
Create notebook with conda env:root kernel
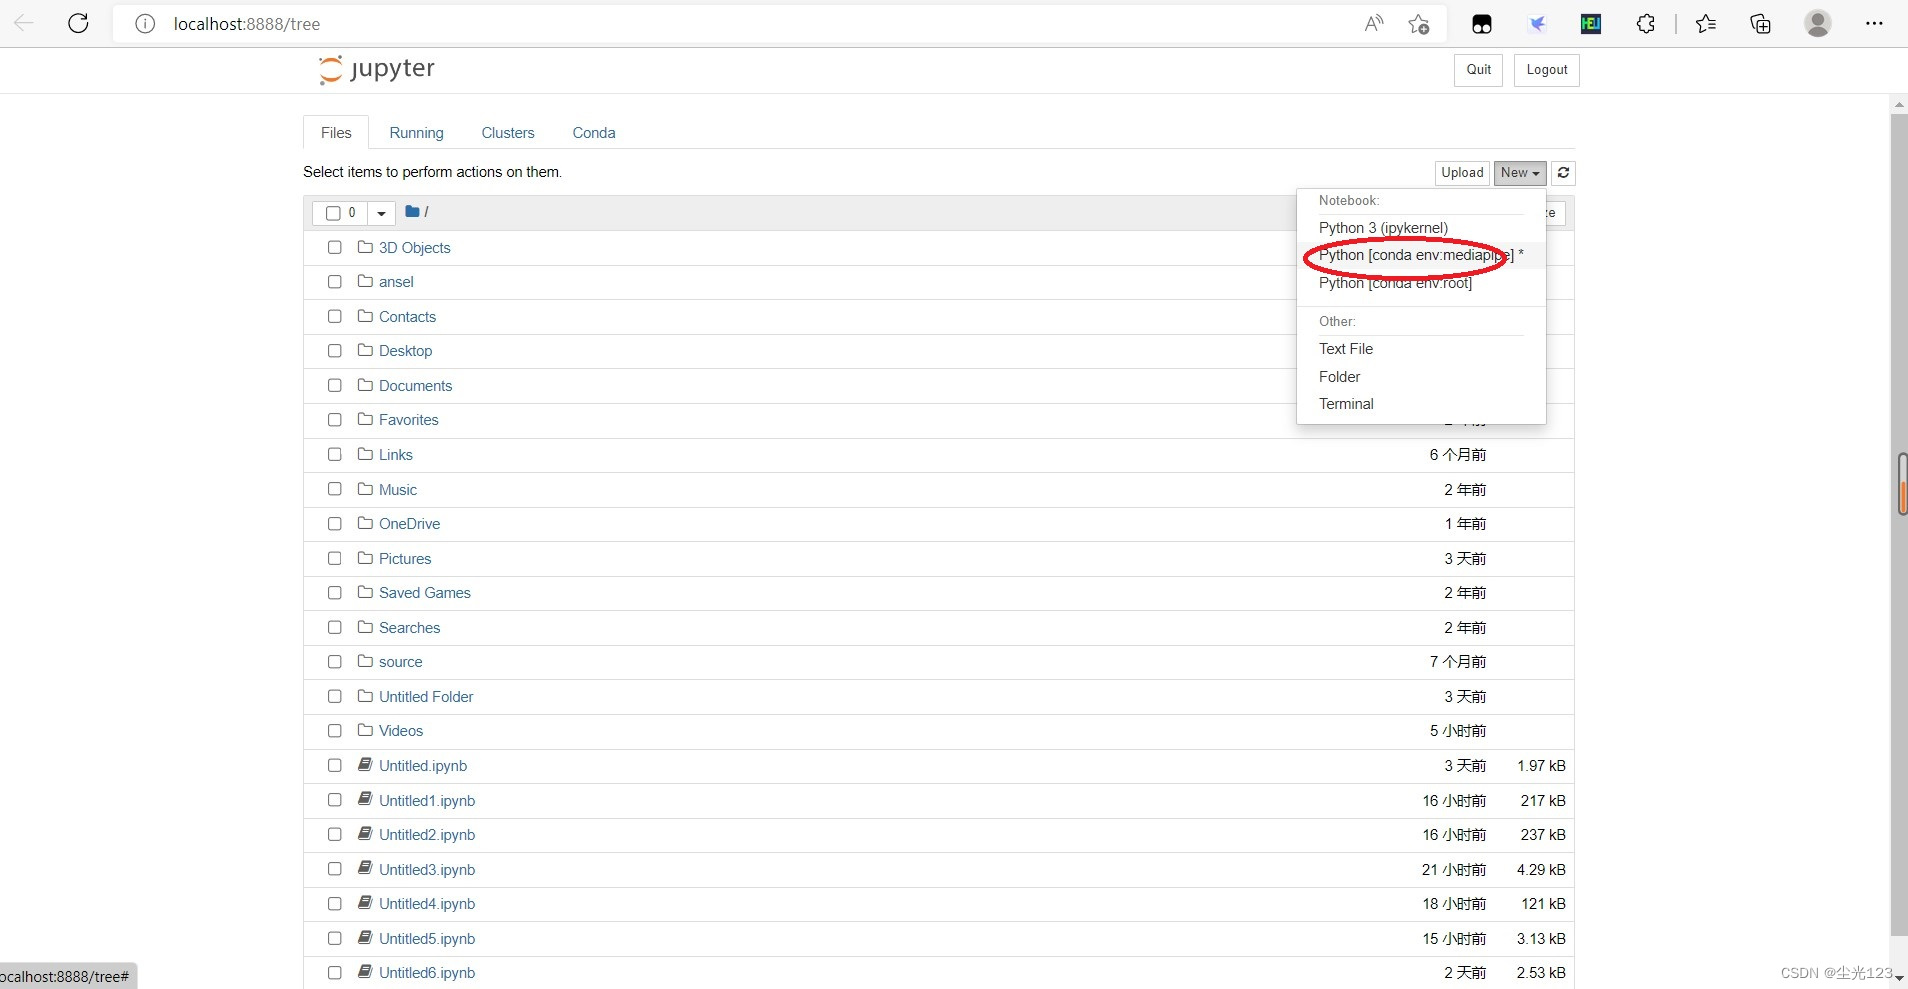tap(1395, 283)
